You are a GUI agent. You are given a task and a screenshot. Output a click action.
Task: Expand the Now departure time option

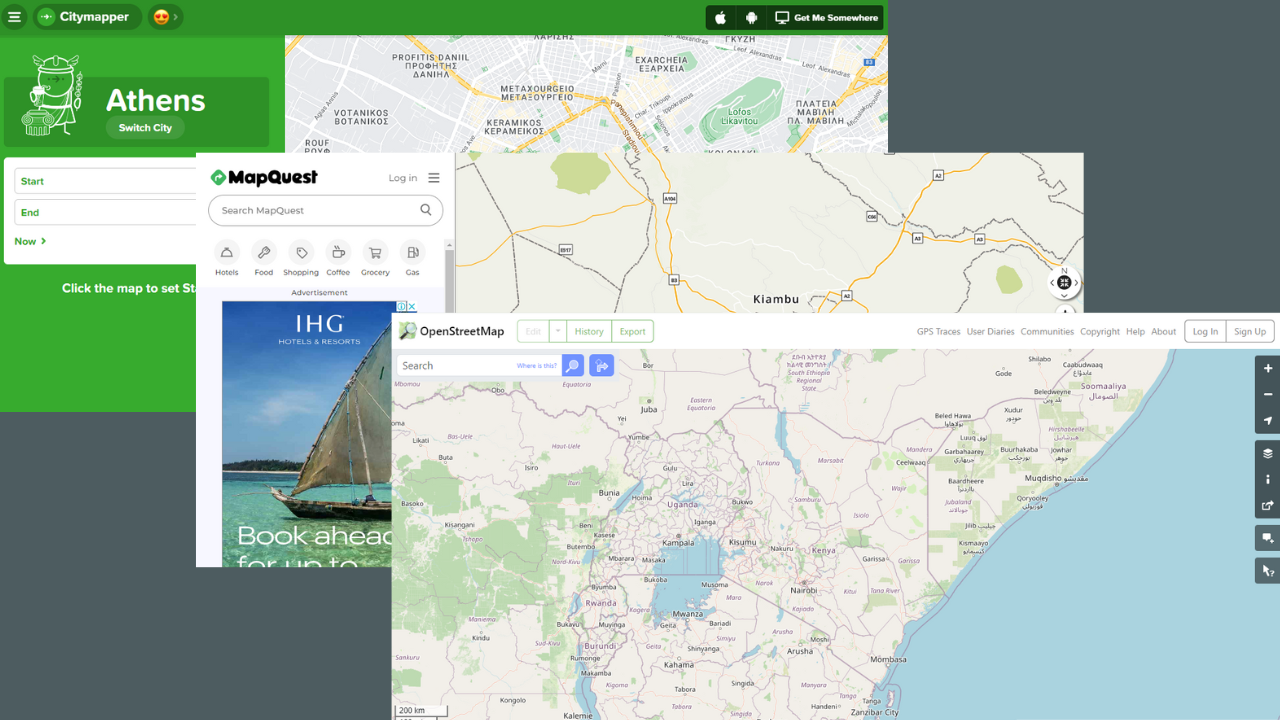point(30,241)
